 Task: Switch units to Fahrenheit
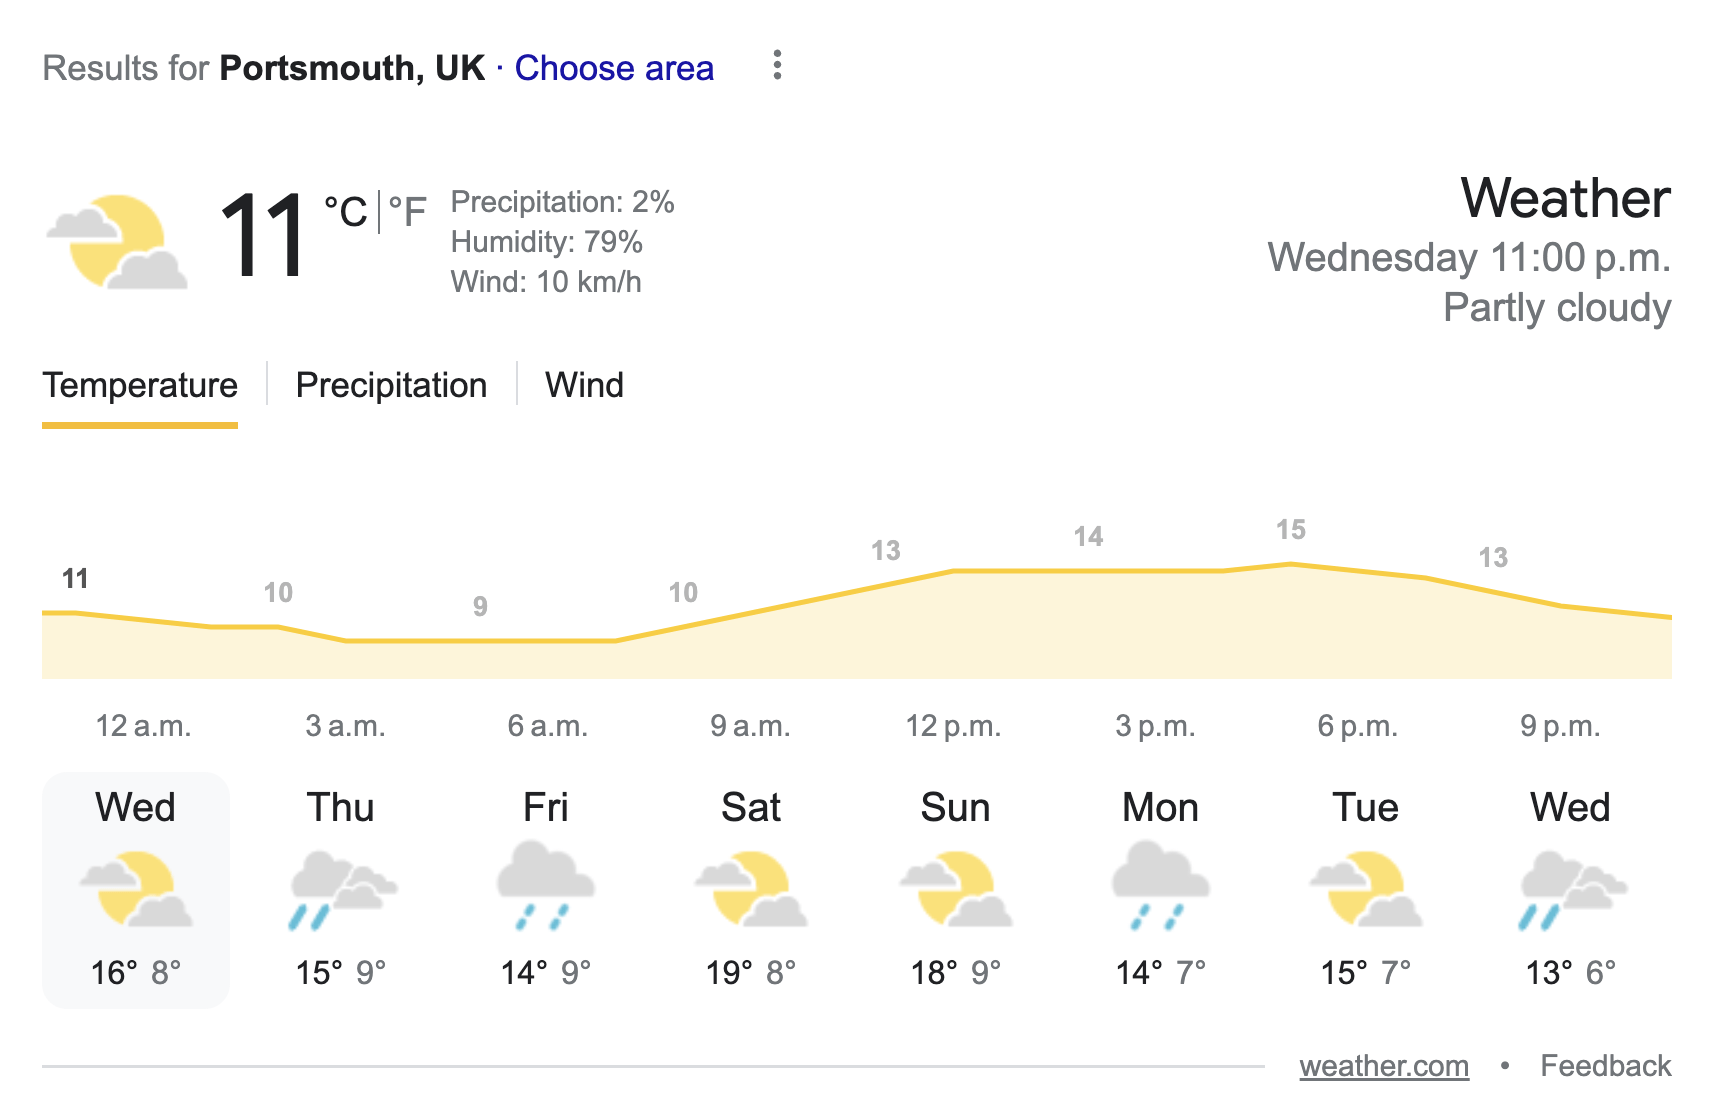[x=407, y=212]
